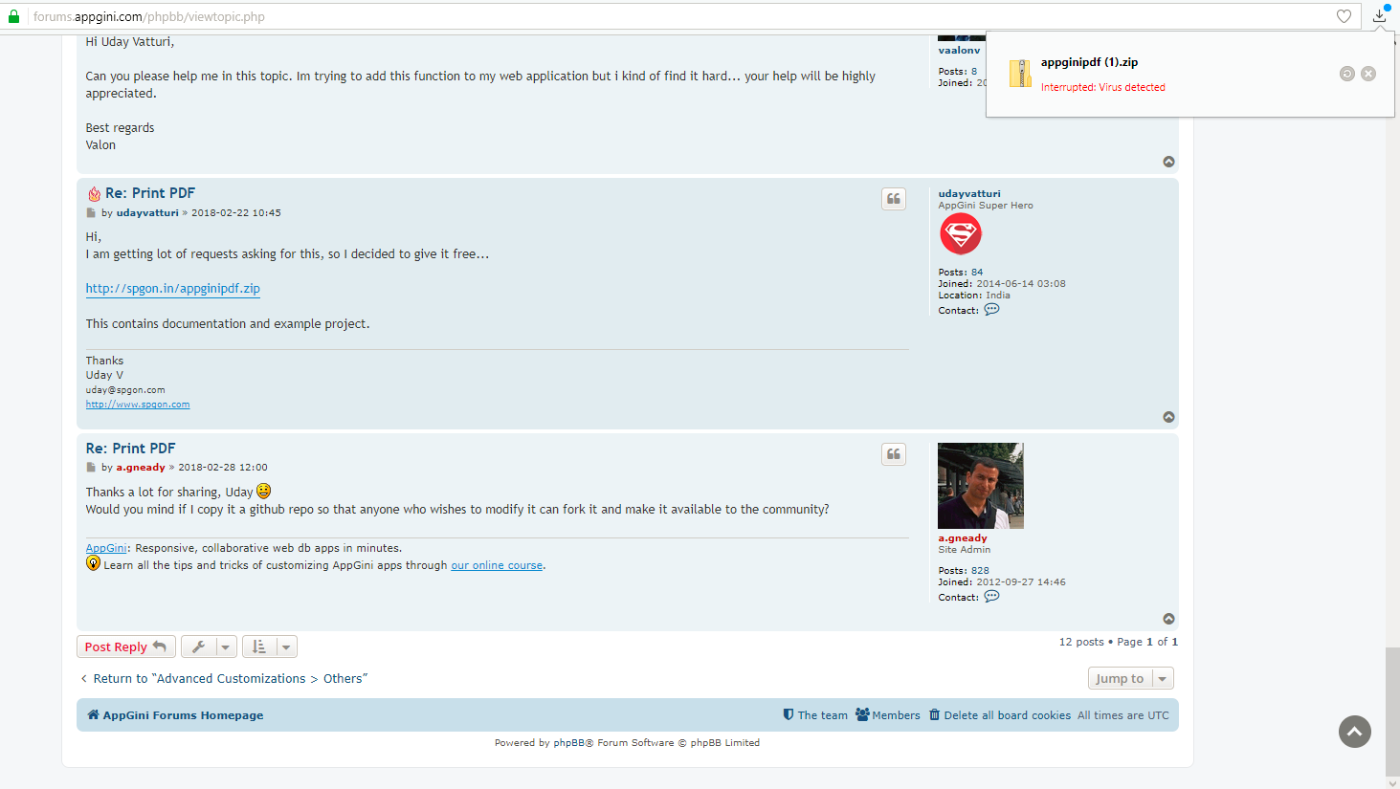Open vaalonv's profile link
This screenshot has width=1400, height=789.
(959, 49)
